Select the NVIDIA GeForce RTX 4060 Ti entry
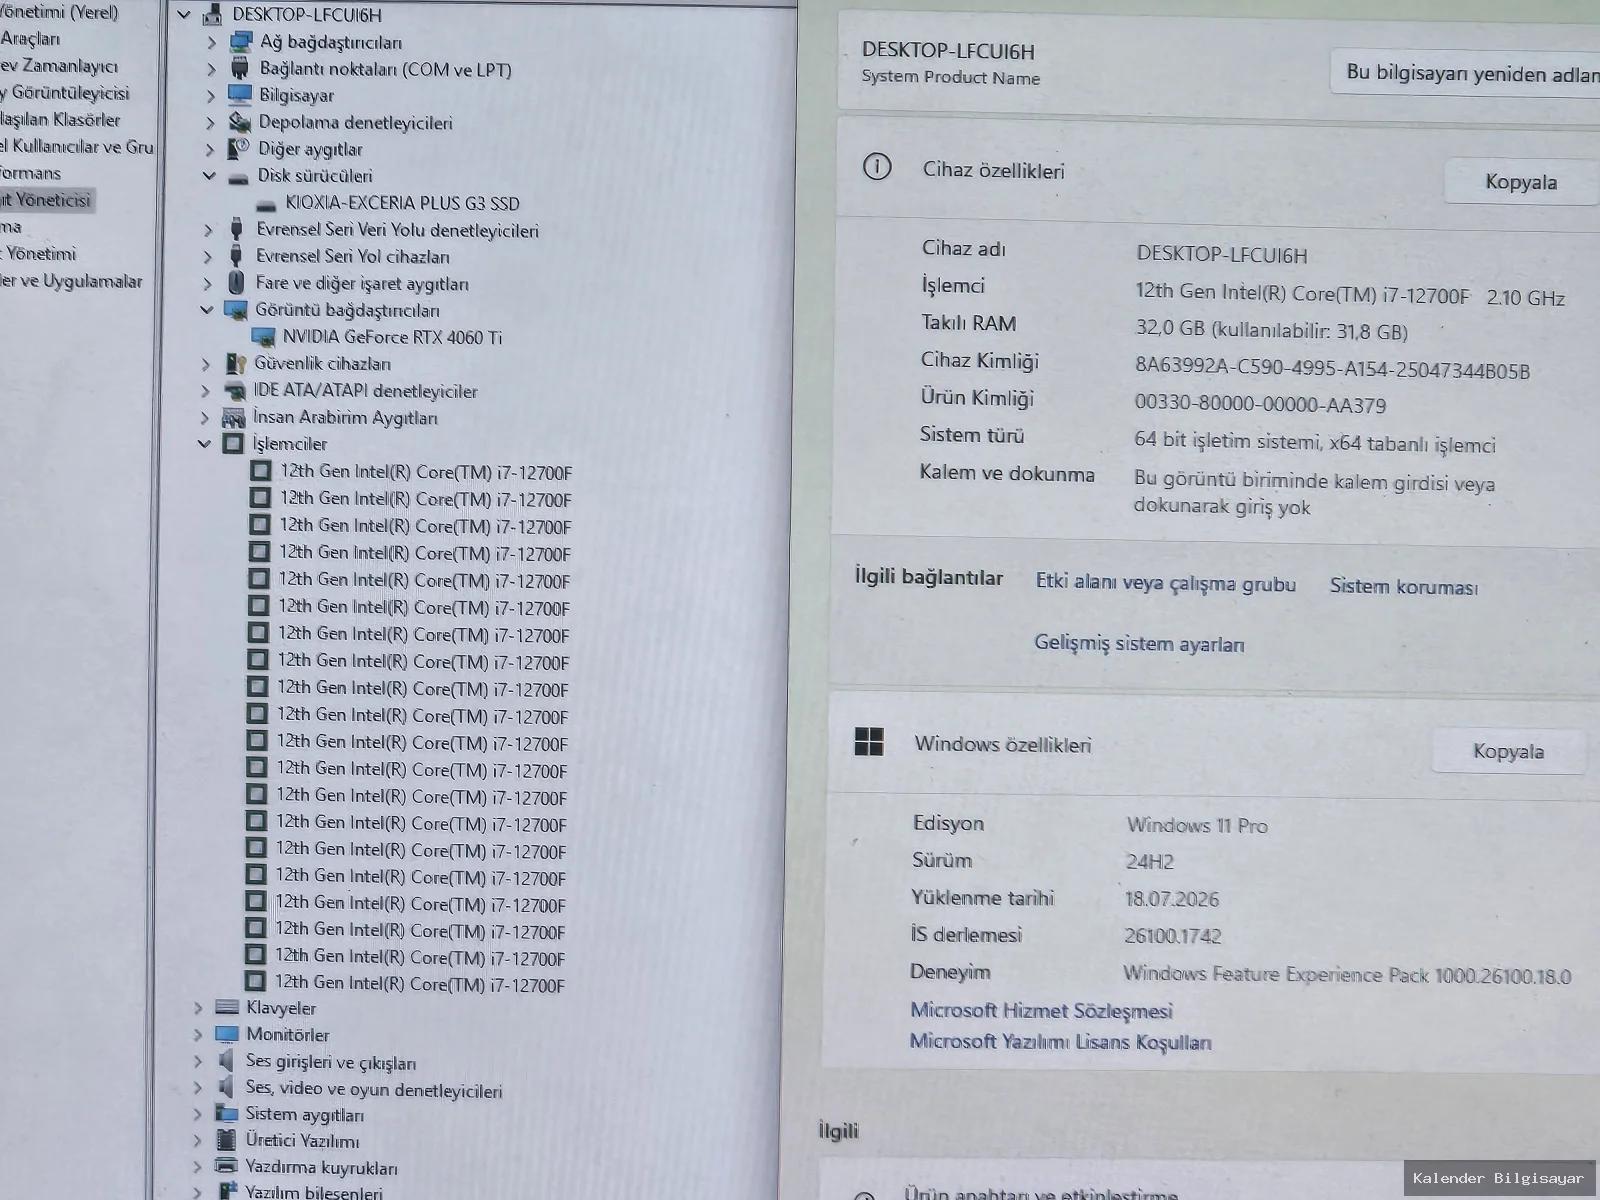 [392, 337]
